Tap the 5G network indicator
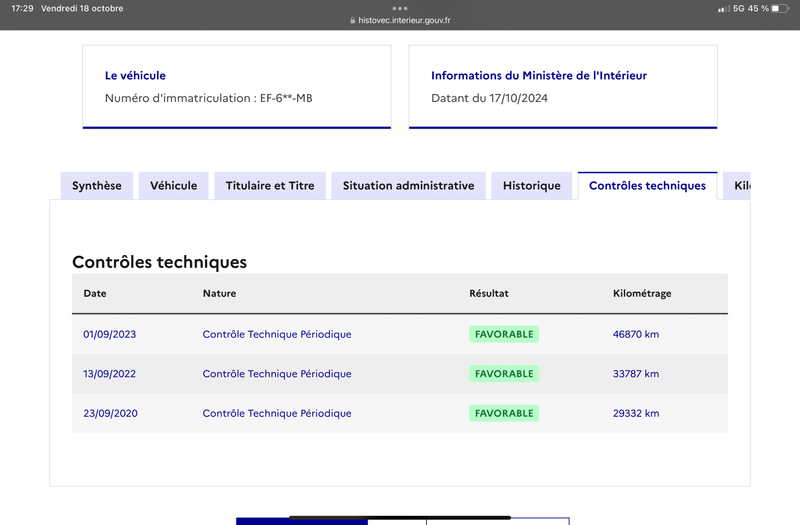 [738, 9]
